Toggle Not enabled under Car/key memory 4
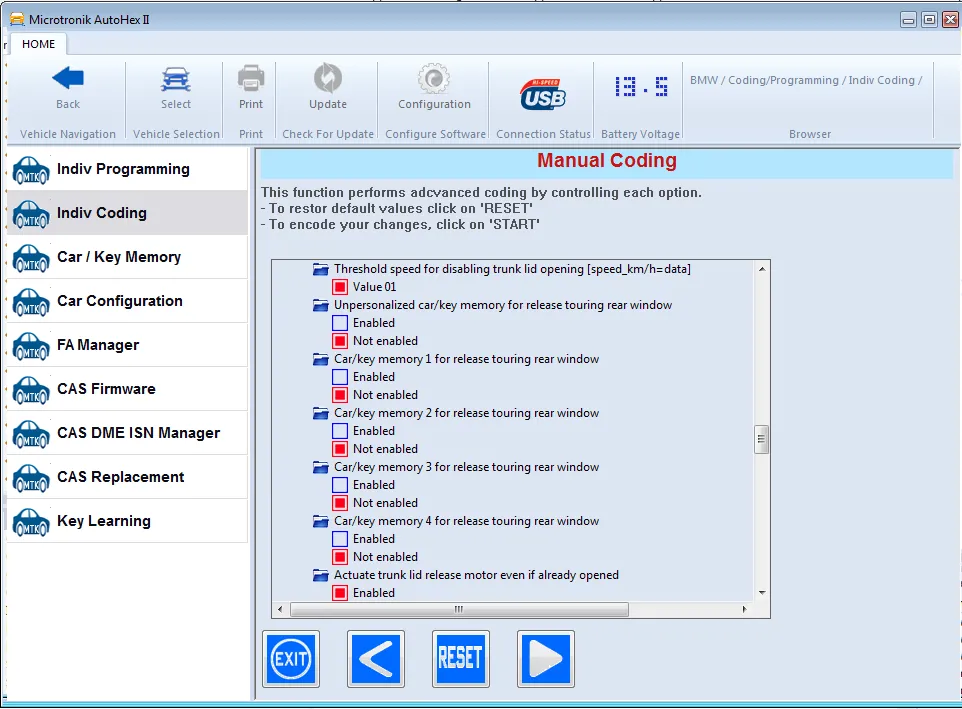Viewport: 962px width, 709px height. click(x=340, y=556)
